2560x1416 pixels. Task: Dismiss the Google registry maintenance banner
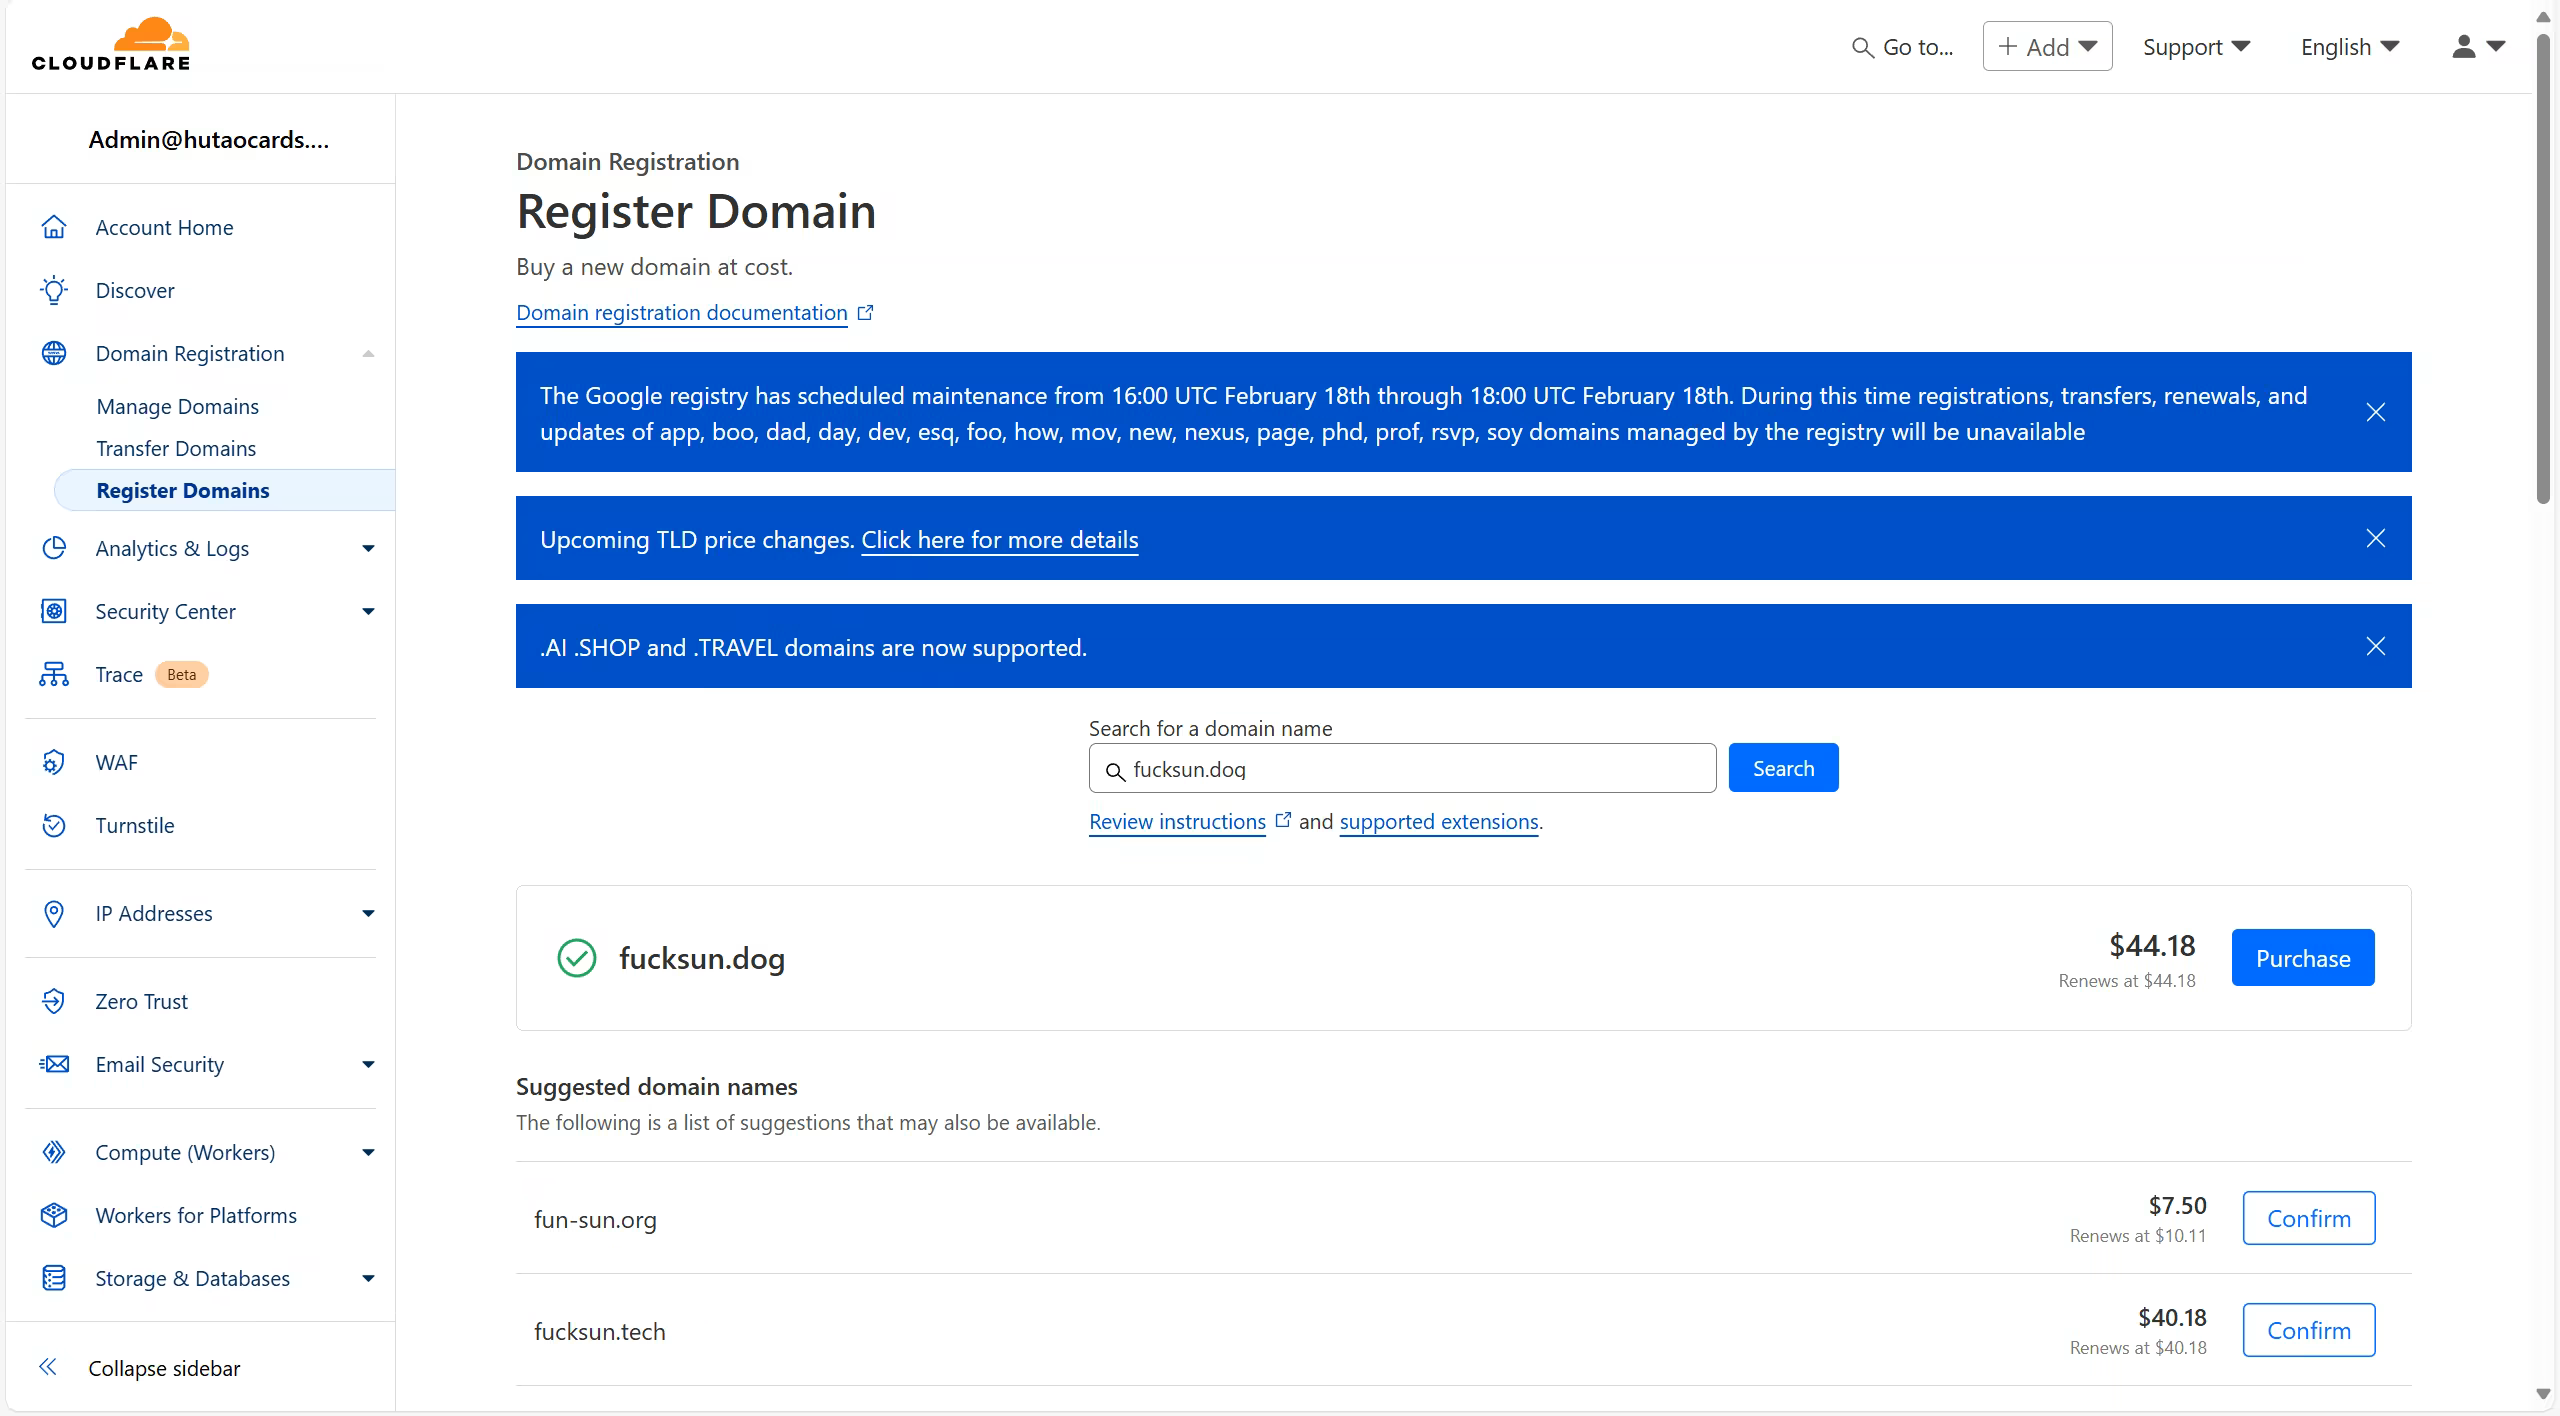(x=2375, y=412)
